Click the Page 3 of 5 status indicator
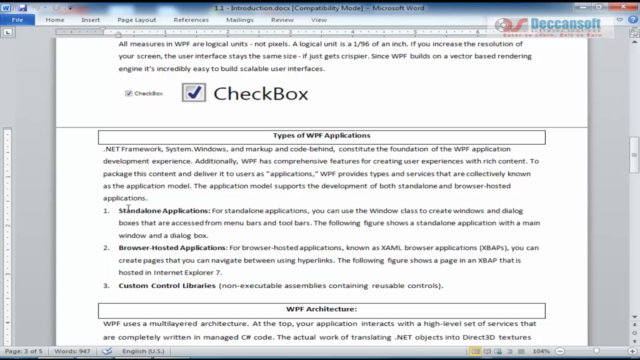The height and width of the screenshot is (360, 640). tap(23, 351)
